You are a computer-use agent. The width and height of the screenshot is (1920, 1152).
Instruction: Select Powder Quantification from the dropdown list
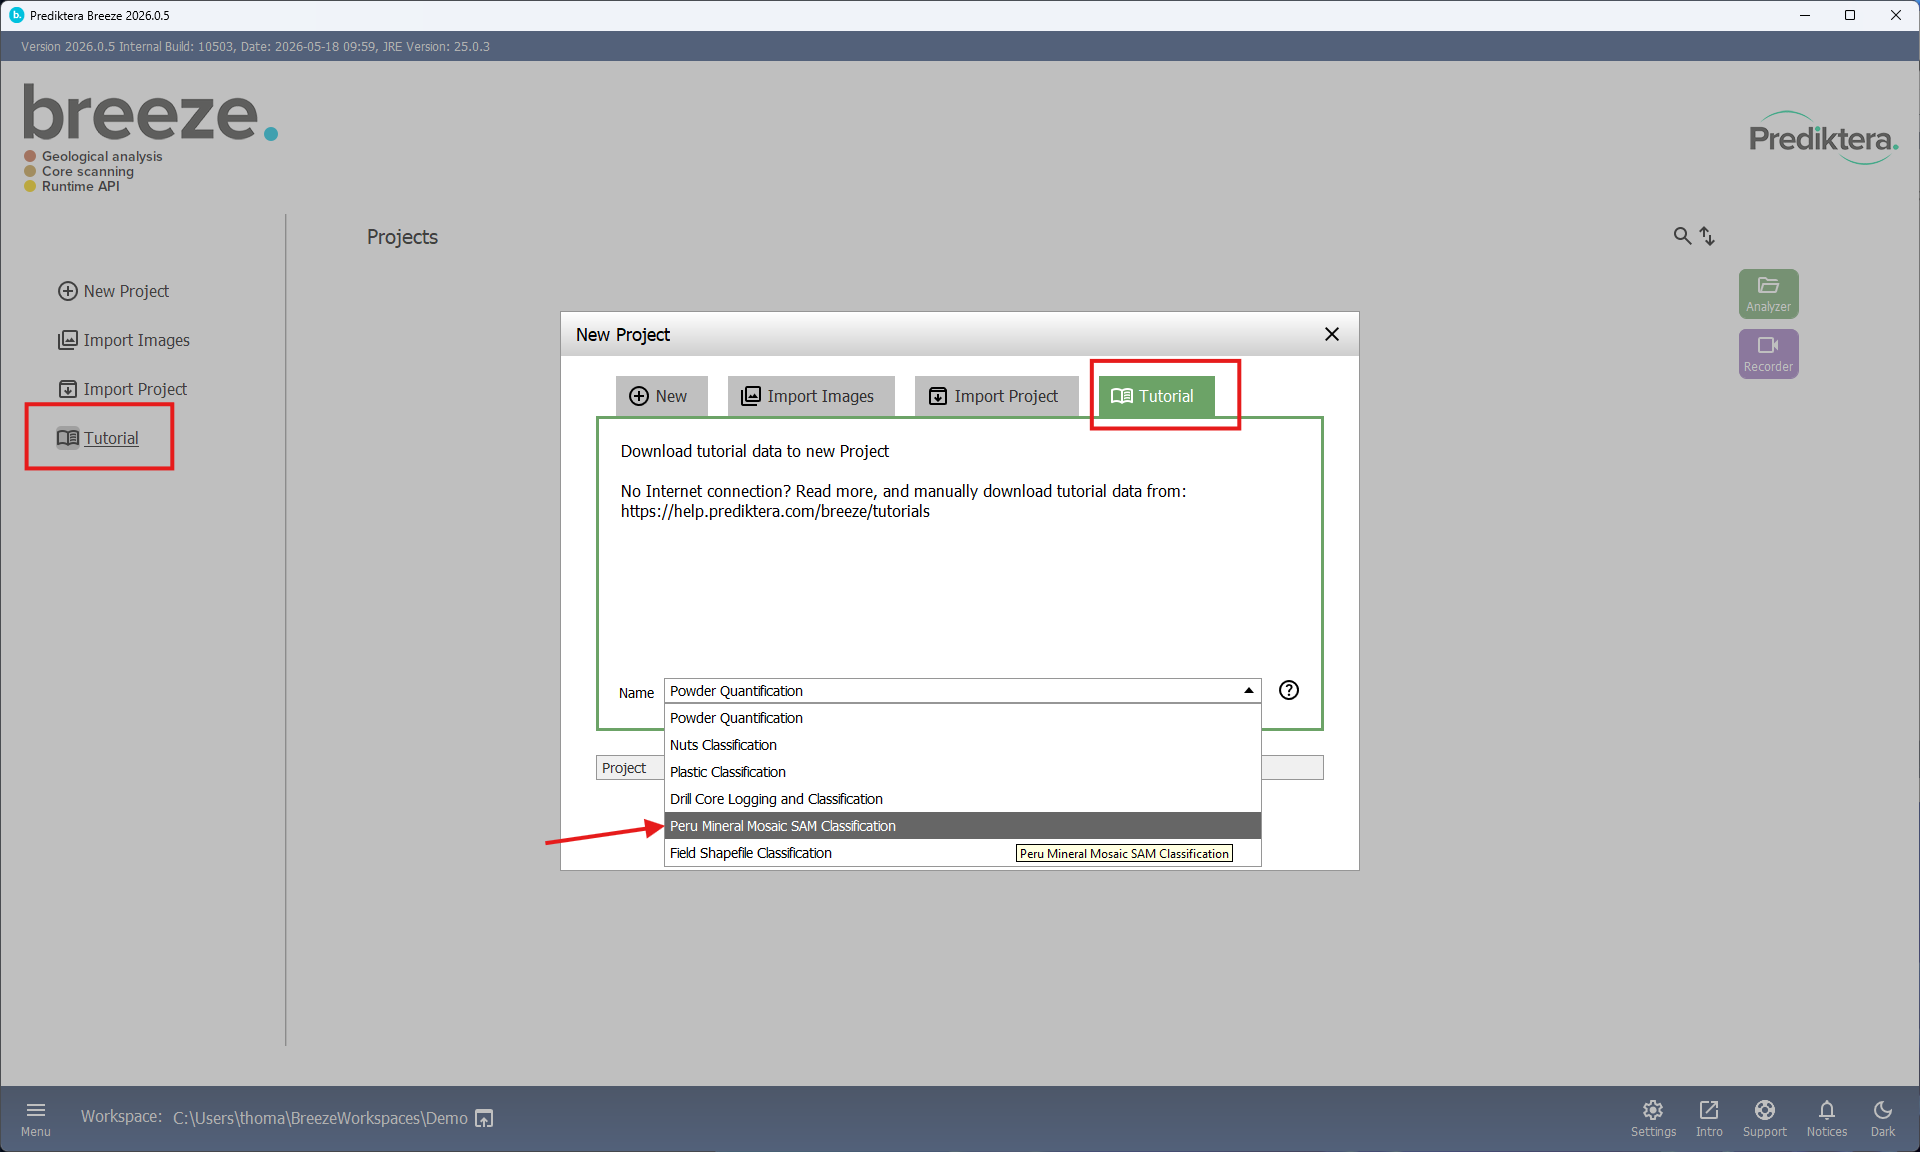click(x=962, y=718)
